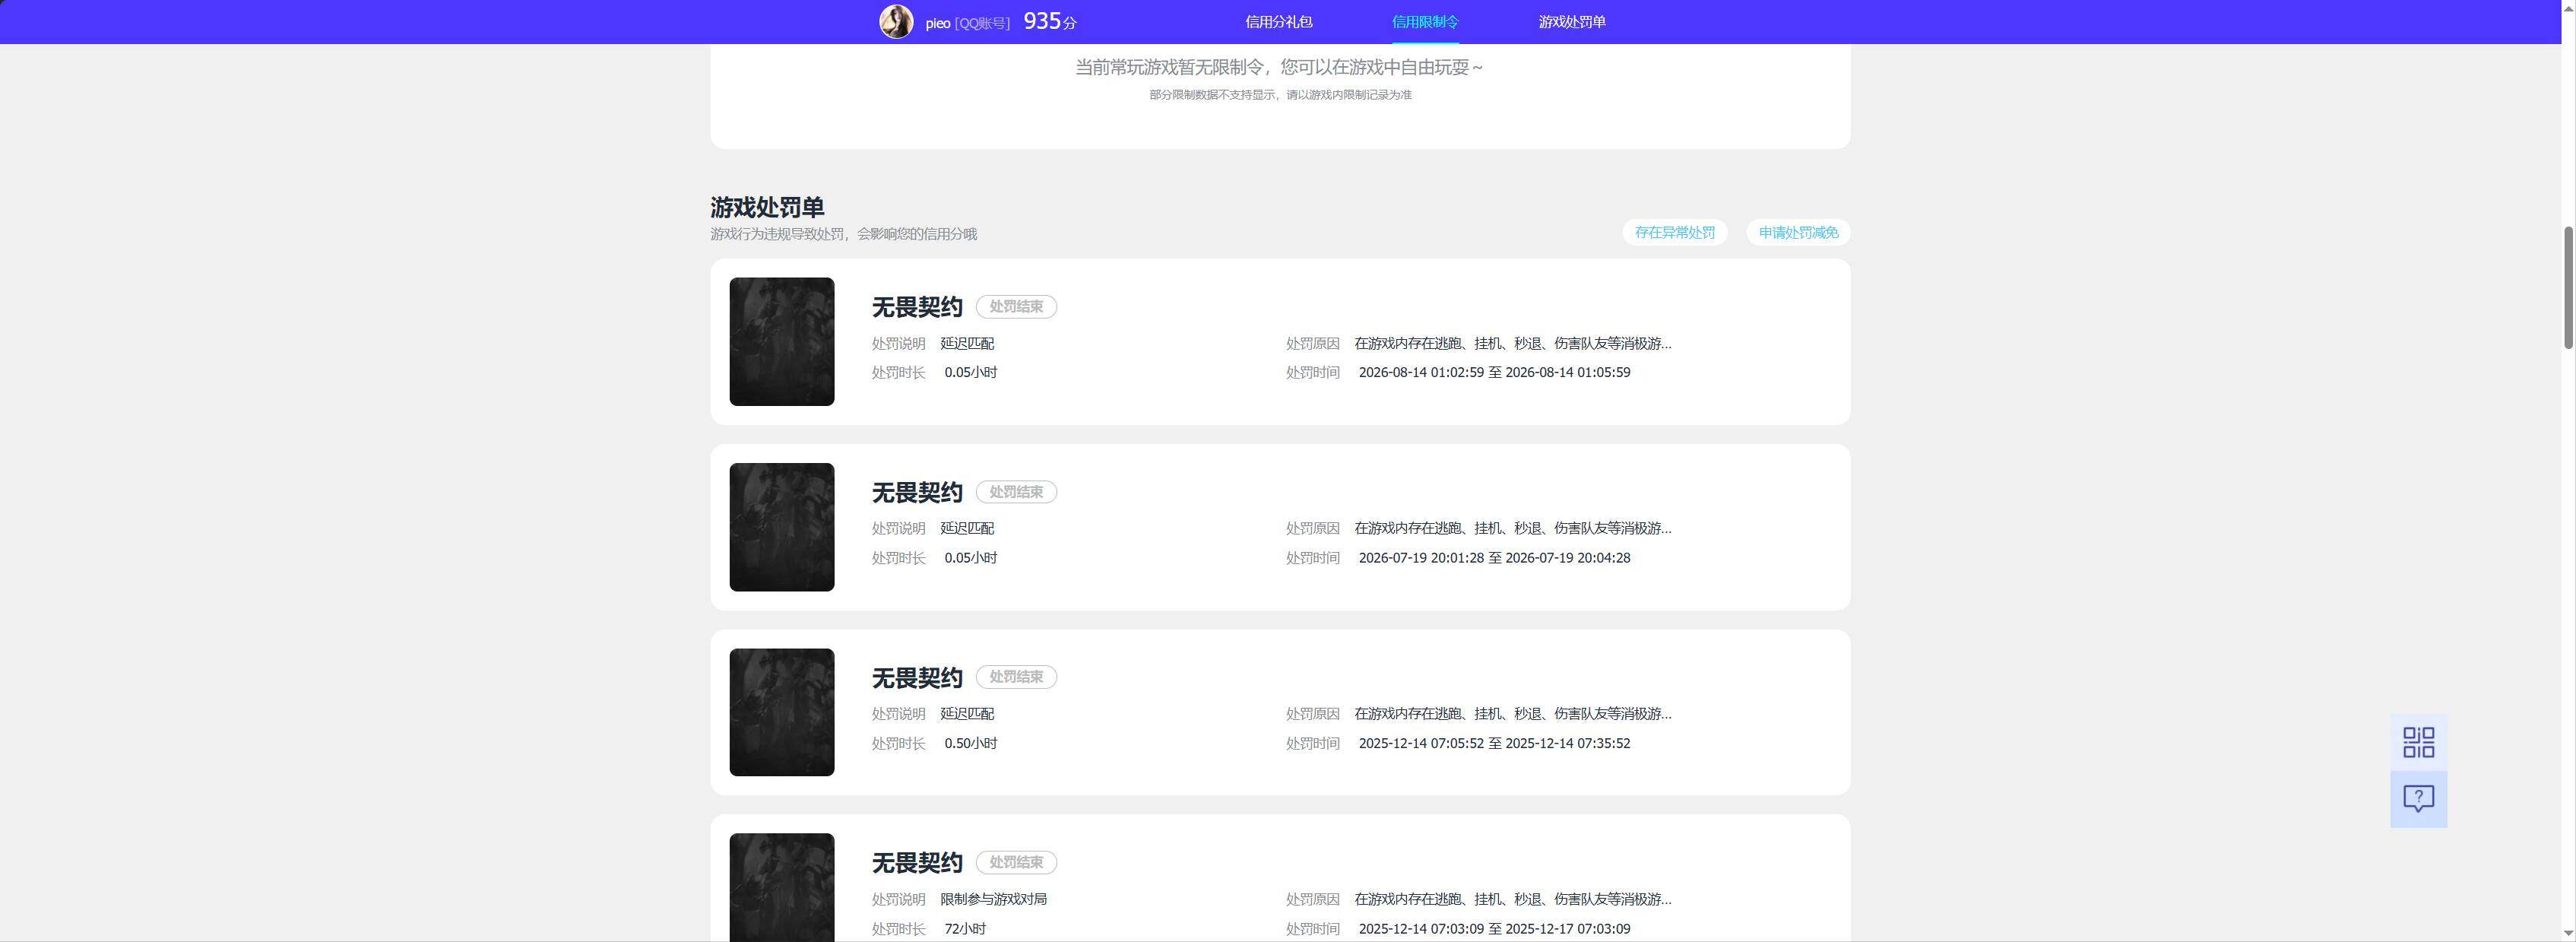The image size is (2576, 942).
Task: Click 无畏契约 title on 2026-07-19 card
Action: [917, 492]
